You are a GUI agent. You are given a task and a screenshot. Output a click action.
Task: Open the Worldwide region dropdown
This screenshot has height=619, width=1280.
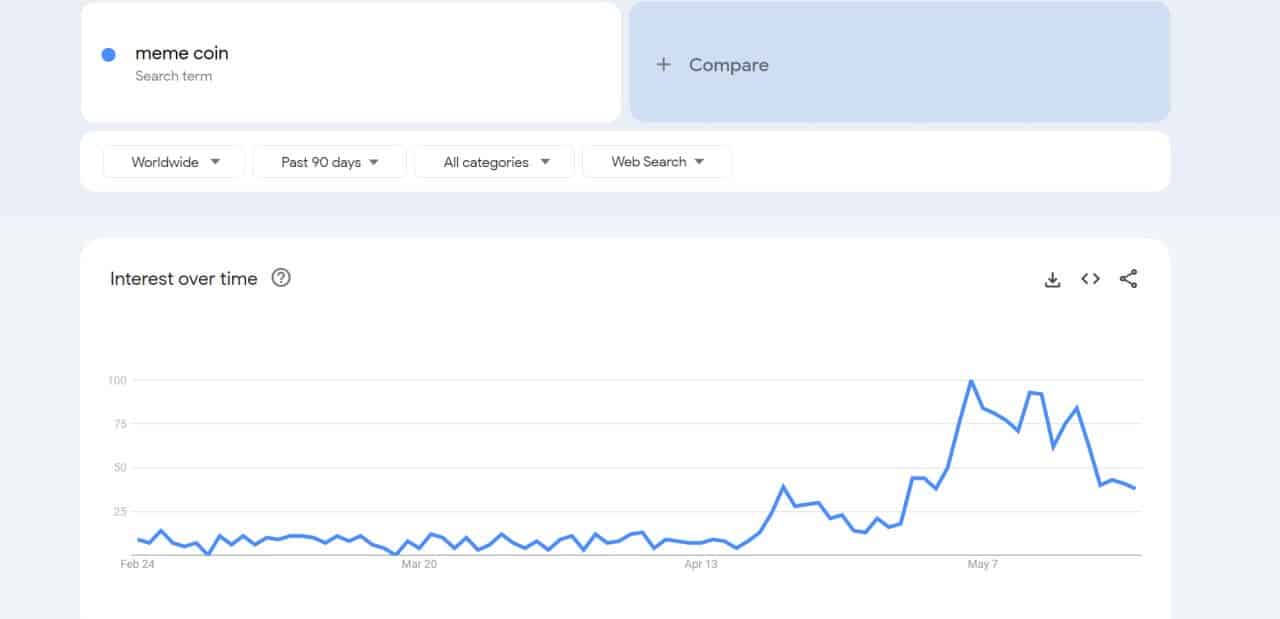(x=174, y=162)
